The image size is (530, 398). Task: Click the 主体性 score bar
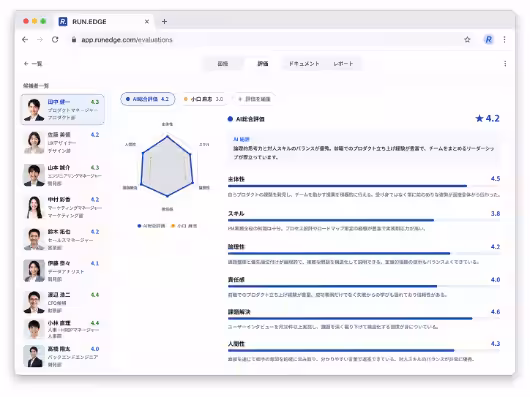point(364,186)
